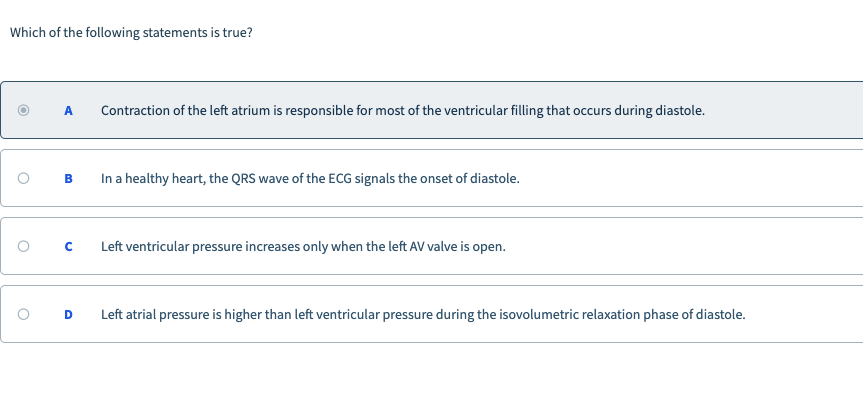Click the blue letter B label

(x=68, y=179)
